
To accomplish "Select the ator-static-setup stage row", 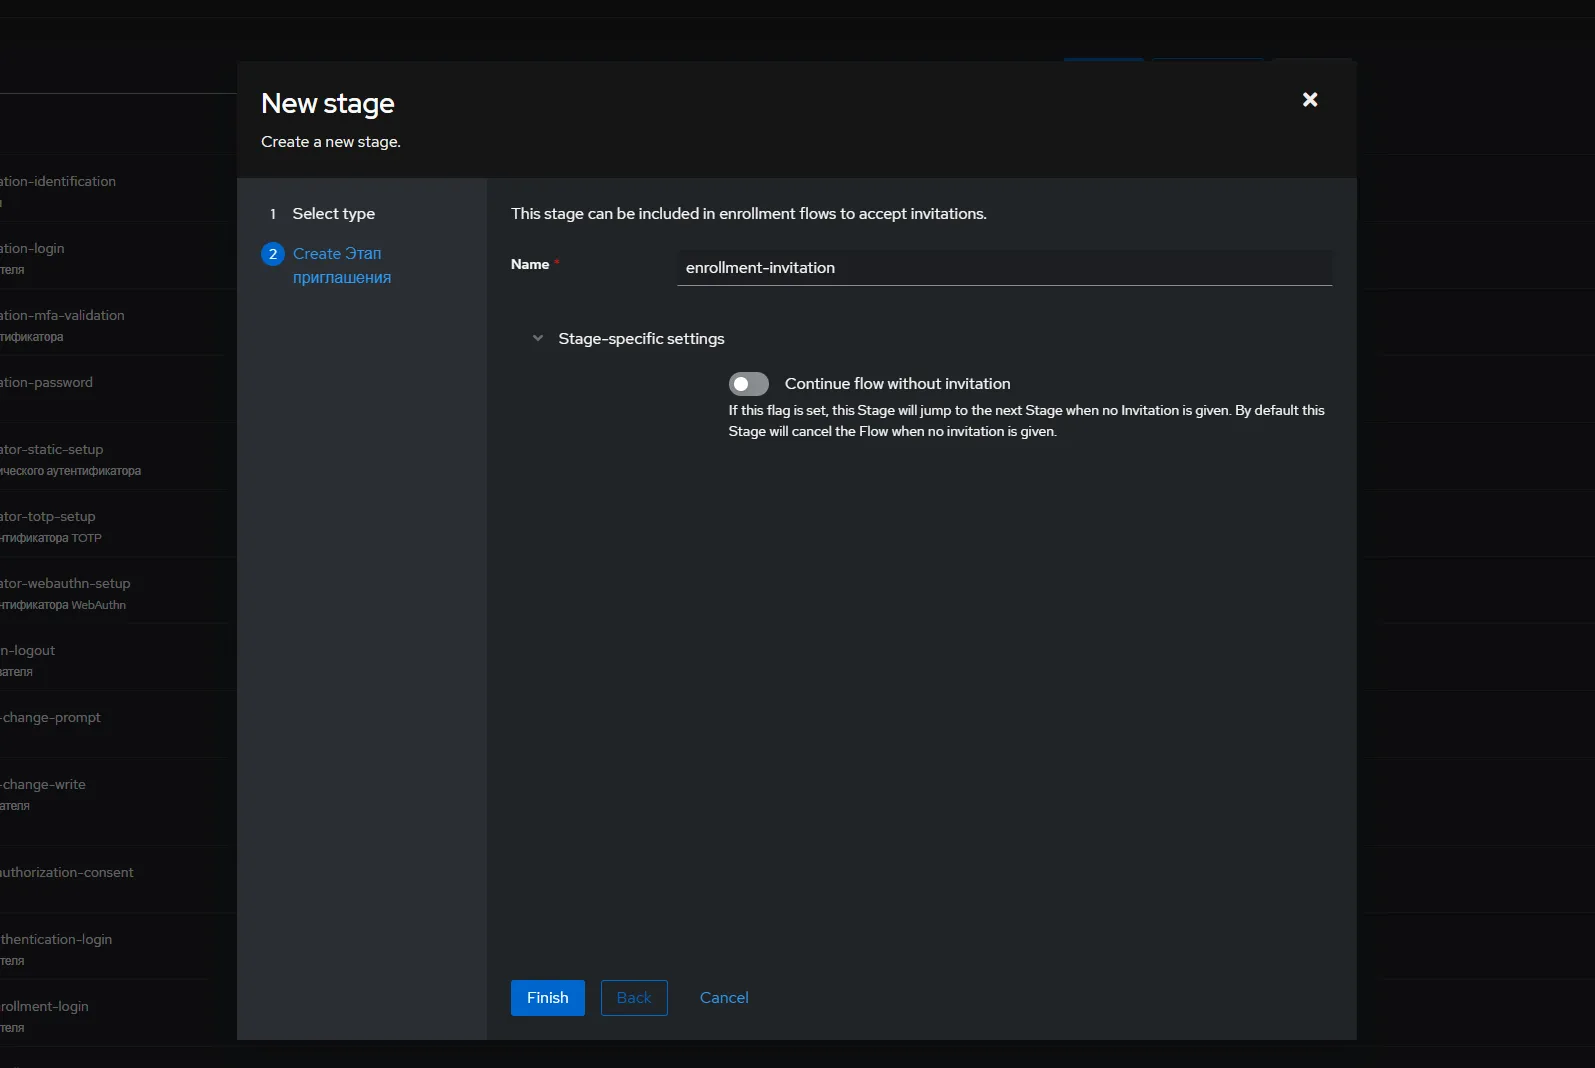I will pos(52,450).
